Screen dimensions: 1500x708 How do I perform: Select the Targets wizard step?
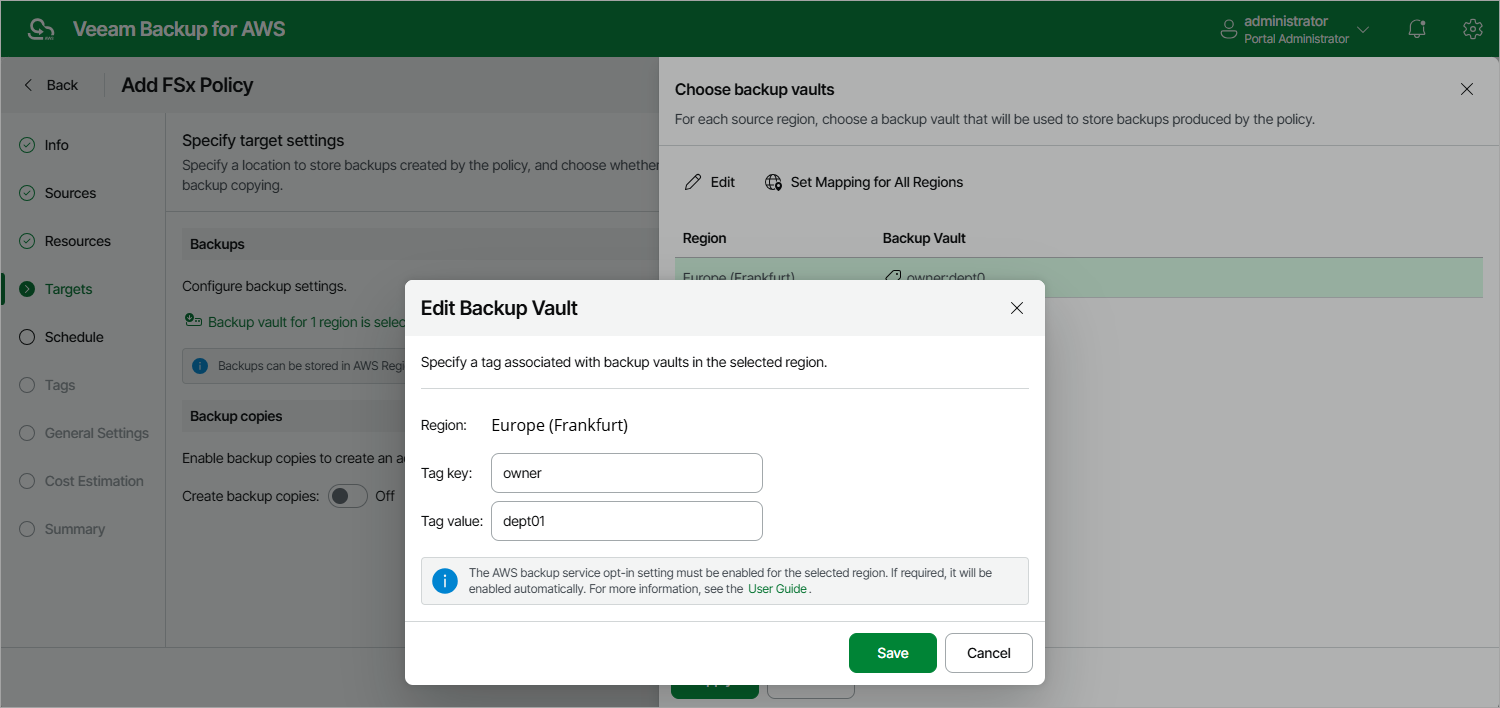(68, 289)
